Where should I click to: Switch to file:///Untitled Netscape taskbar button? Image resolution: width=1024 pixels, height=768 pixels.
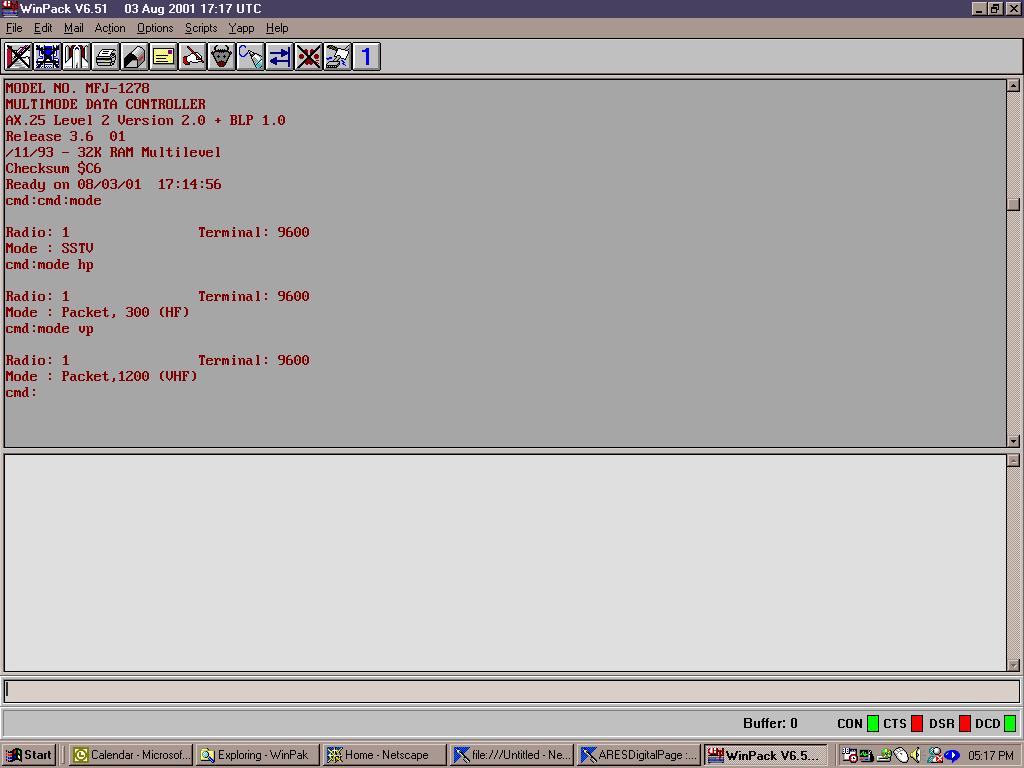tap(511, 755)
